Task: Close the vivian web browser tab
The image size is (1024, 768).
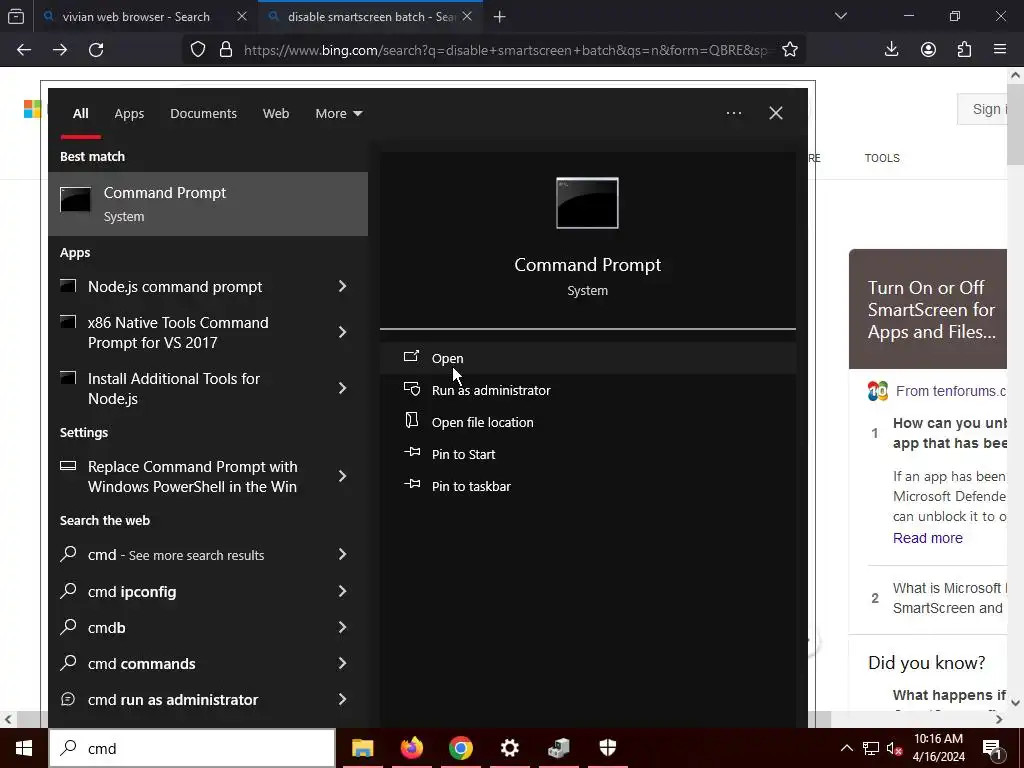Action: click(x=242, y=16)
